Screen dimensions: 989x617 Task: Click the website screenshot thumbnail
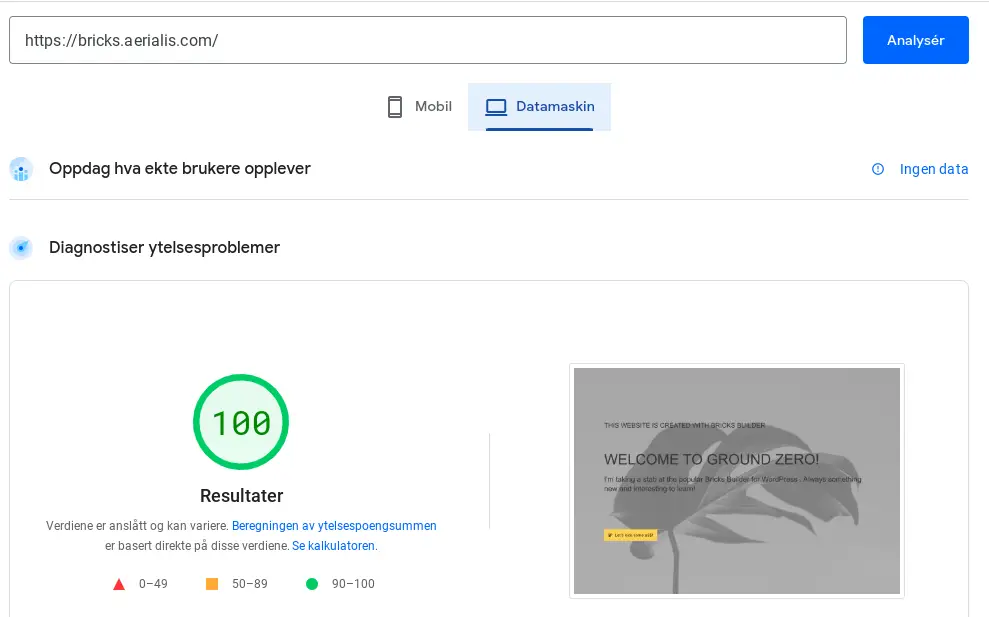pos(737,481)
